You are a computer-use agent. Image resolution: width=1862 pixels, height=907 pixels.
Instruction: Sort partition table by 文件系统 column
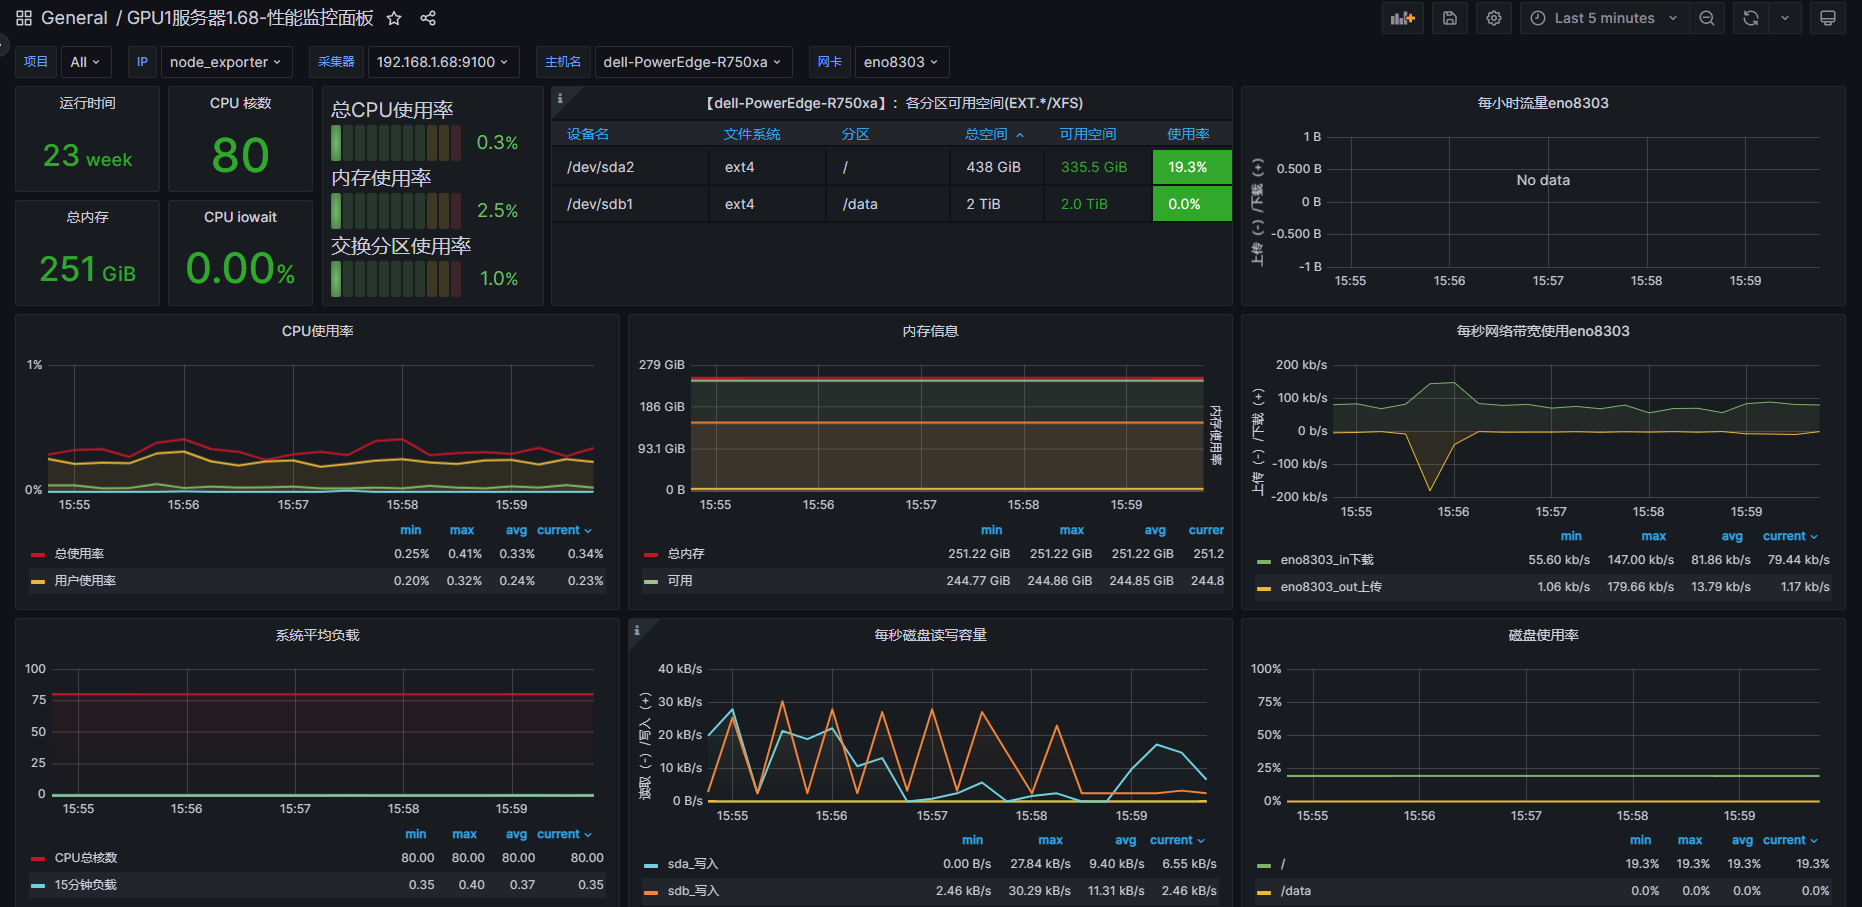pos(752,134)
